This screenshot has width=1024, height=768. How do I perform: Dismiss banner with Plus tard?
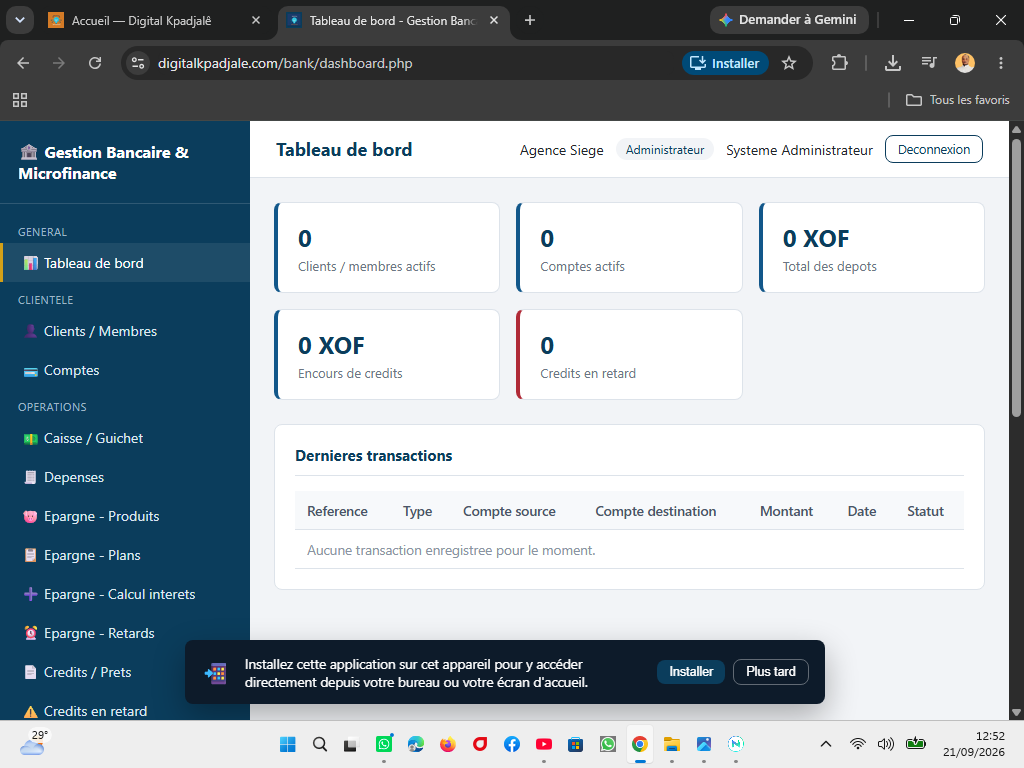pos(771,671)
